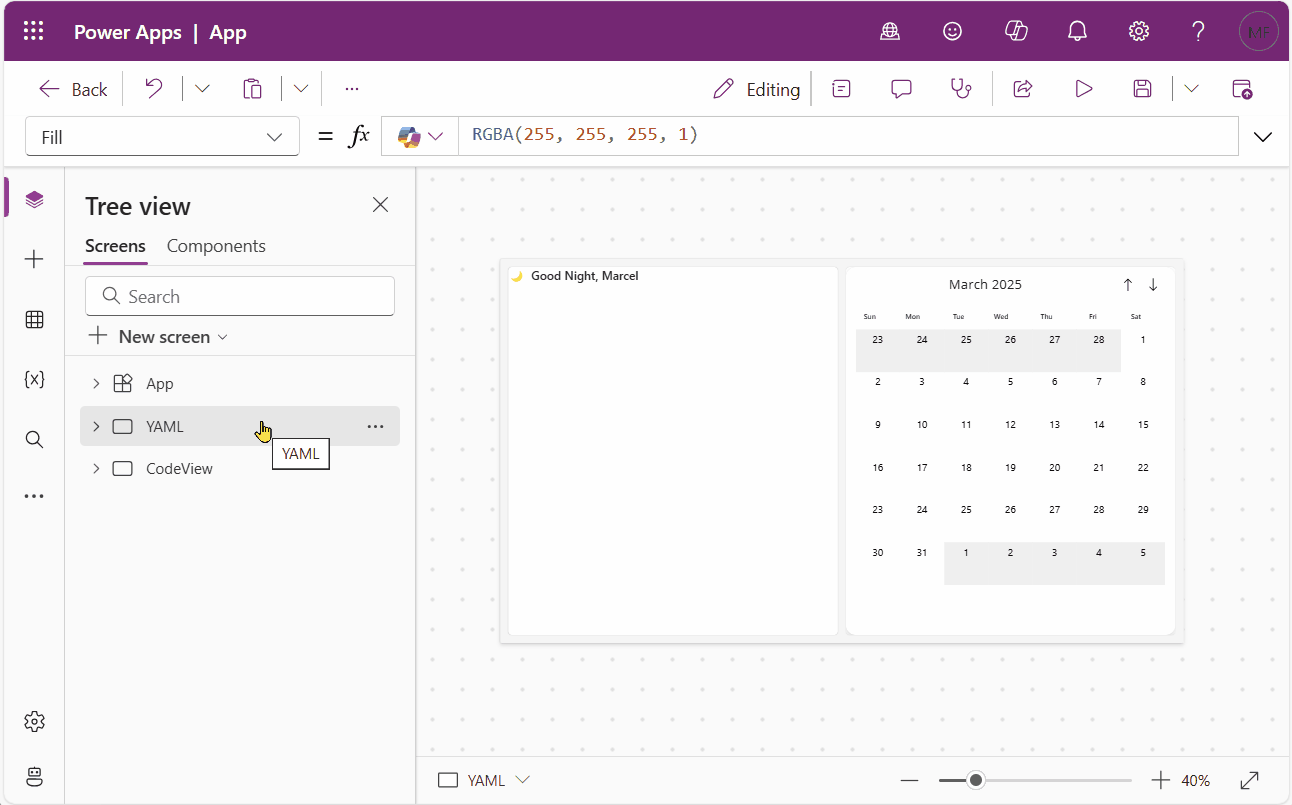Open Copilot from the top bar

[1016, 31]
